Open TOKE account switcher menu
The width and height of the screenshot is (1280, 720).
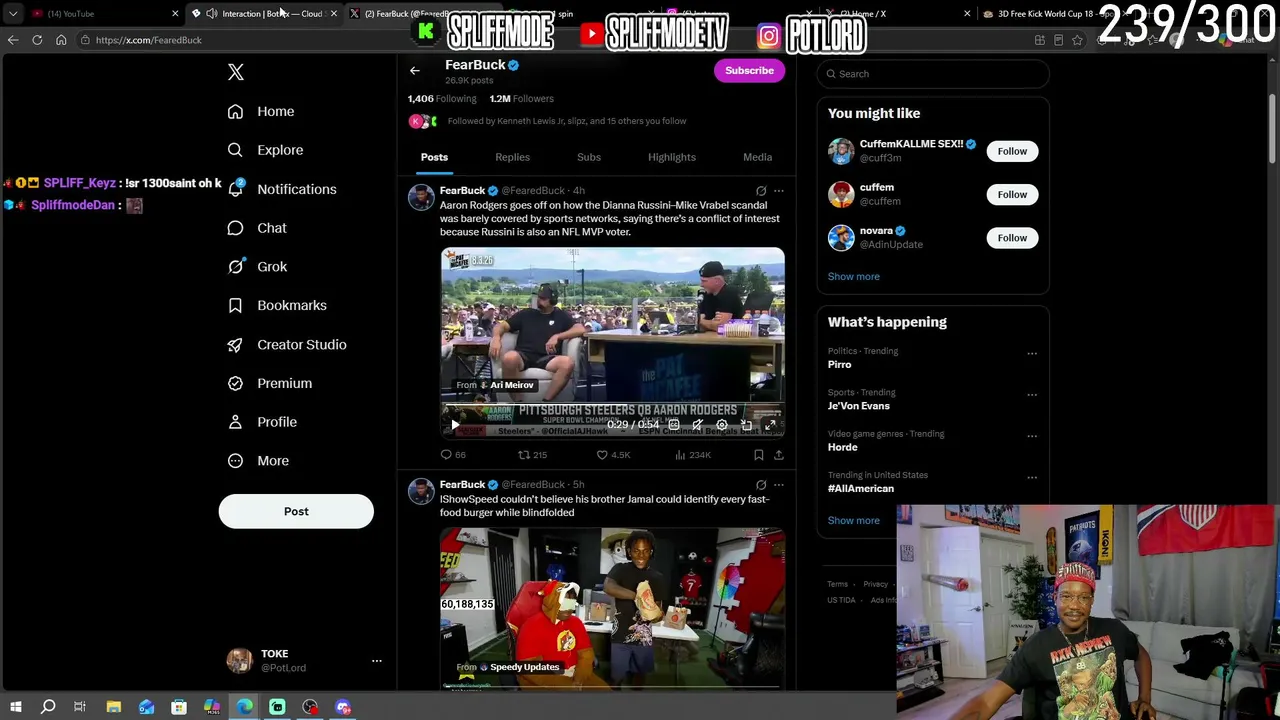pos(304,661)
